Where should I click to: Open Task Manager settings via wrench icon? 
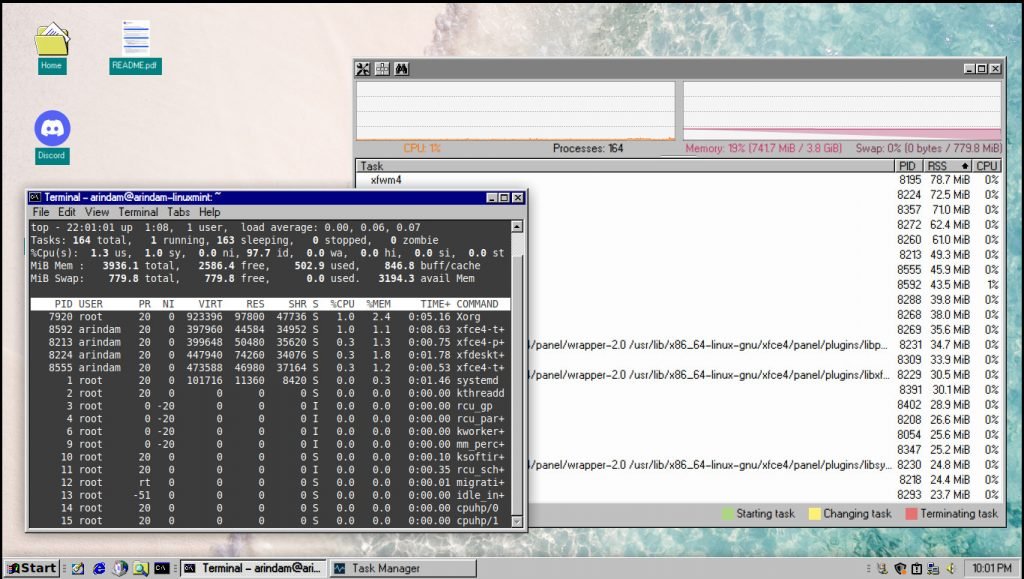362,69
